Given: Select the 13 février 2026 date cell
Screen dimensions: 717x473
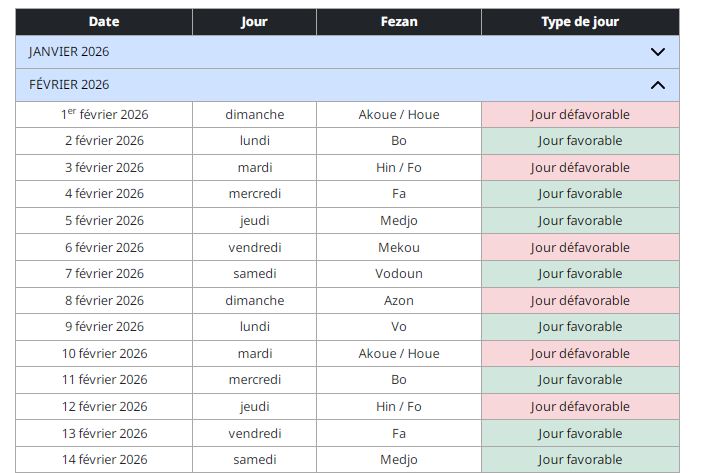Looking at the screenshot, I should click(x=104, y=433).
